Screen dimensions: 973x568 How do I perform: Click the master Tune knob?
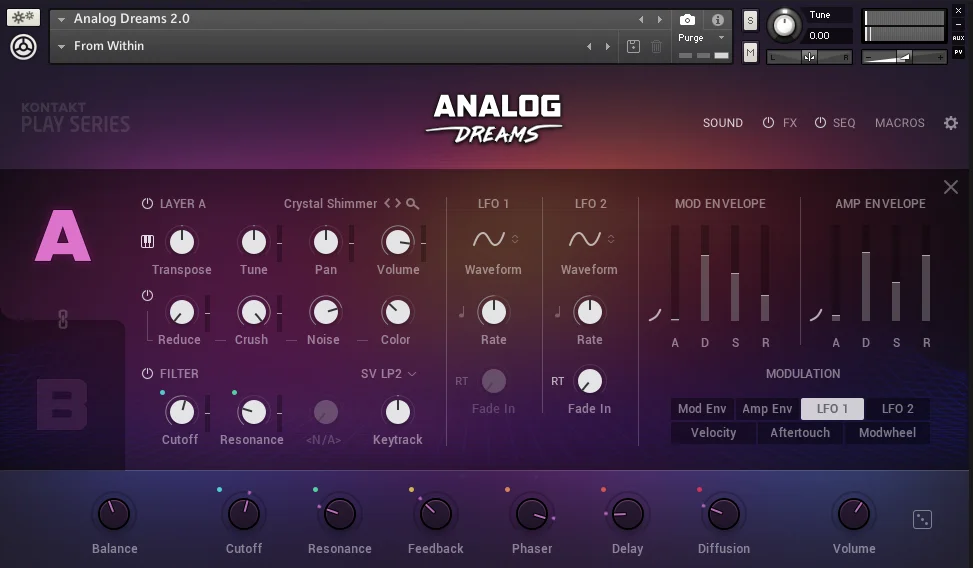(x=784, y=26)
